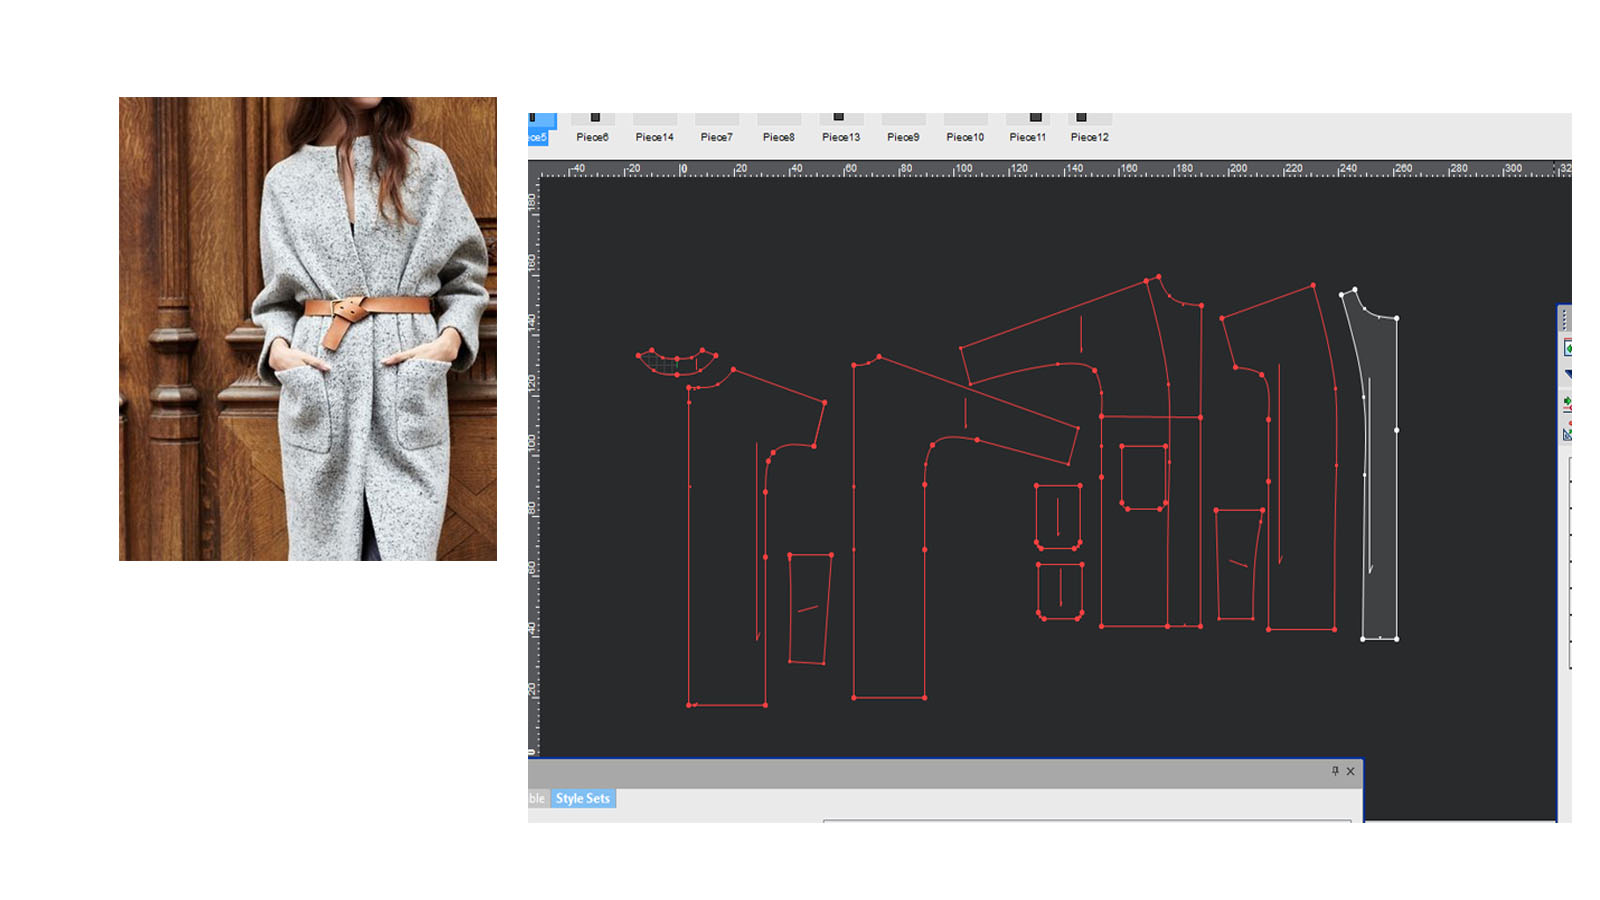Click the dotted grip of right panel
The height and width of the screenshot is (900, 1600).
point(1565,319)
